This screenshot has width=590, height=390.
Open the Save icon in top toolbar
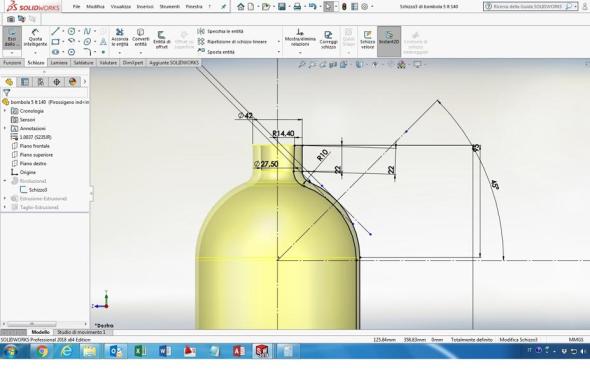[x=282, y=6]
